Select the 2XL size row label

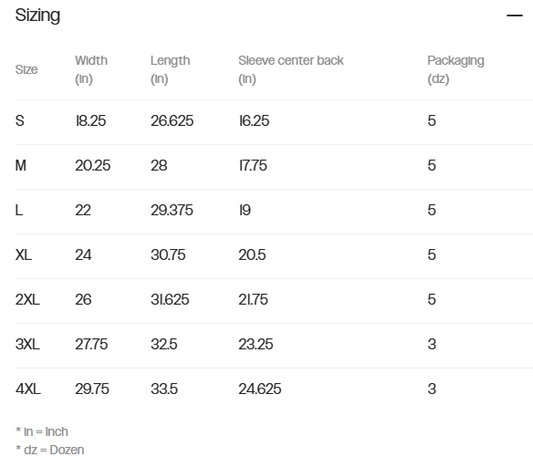click(28, 299)
